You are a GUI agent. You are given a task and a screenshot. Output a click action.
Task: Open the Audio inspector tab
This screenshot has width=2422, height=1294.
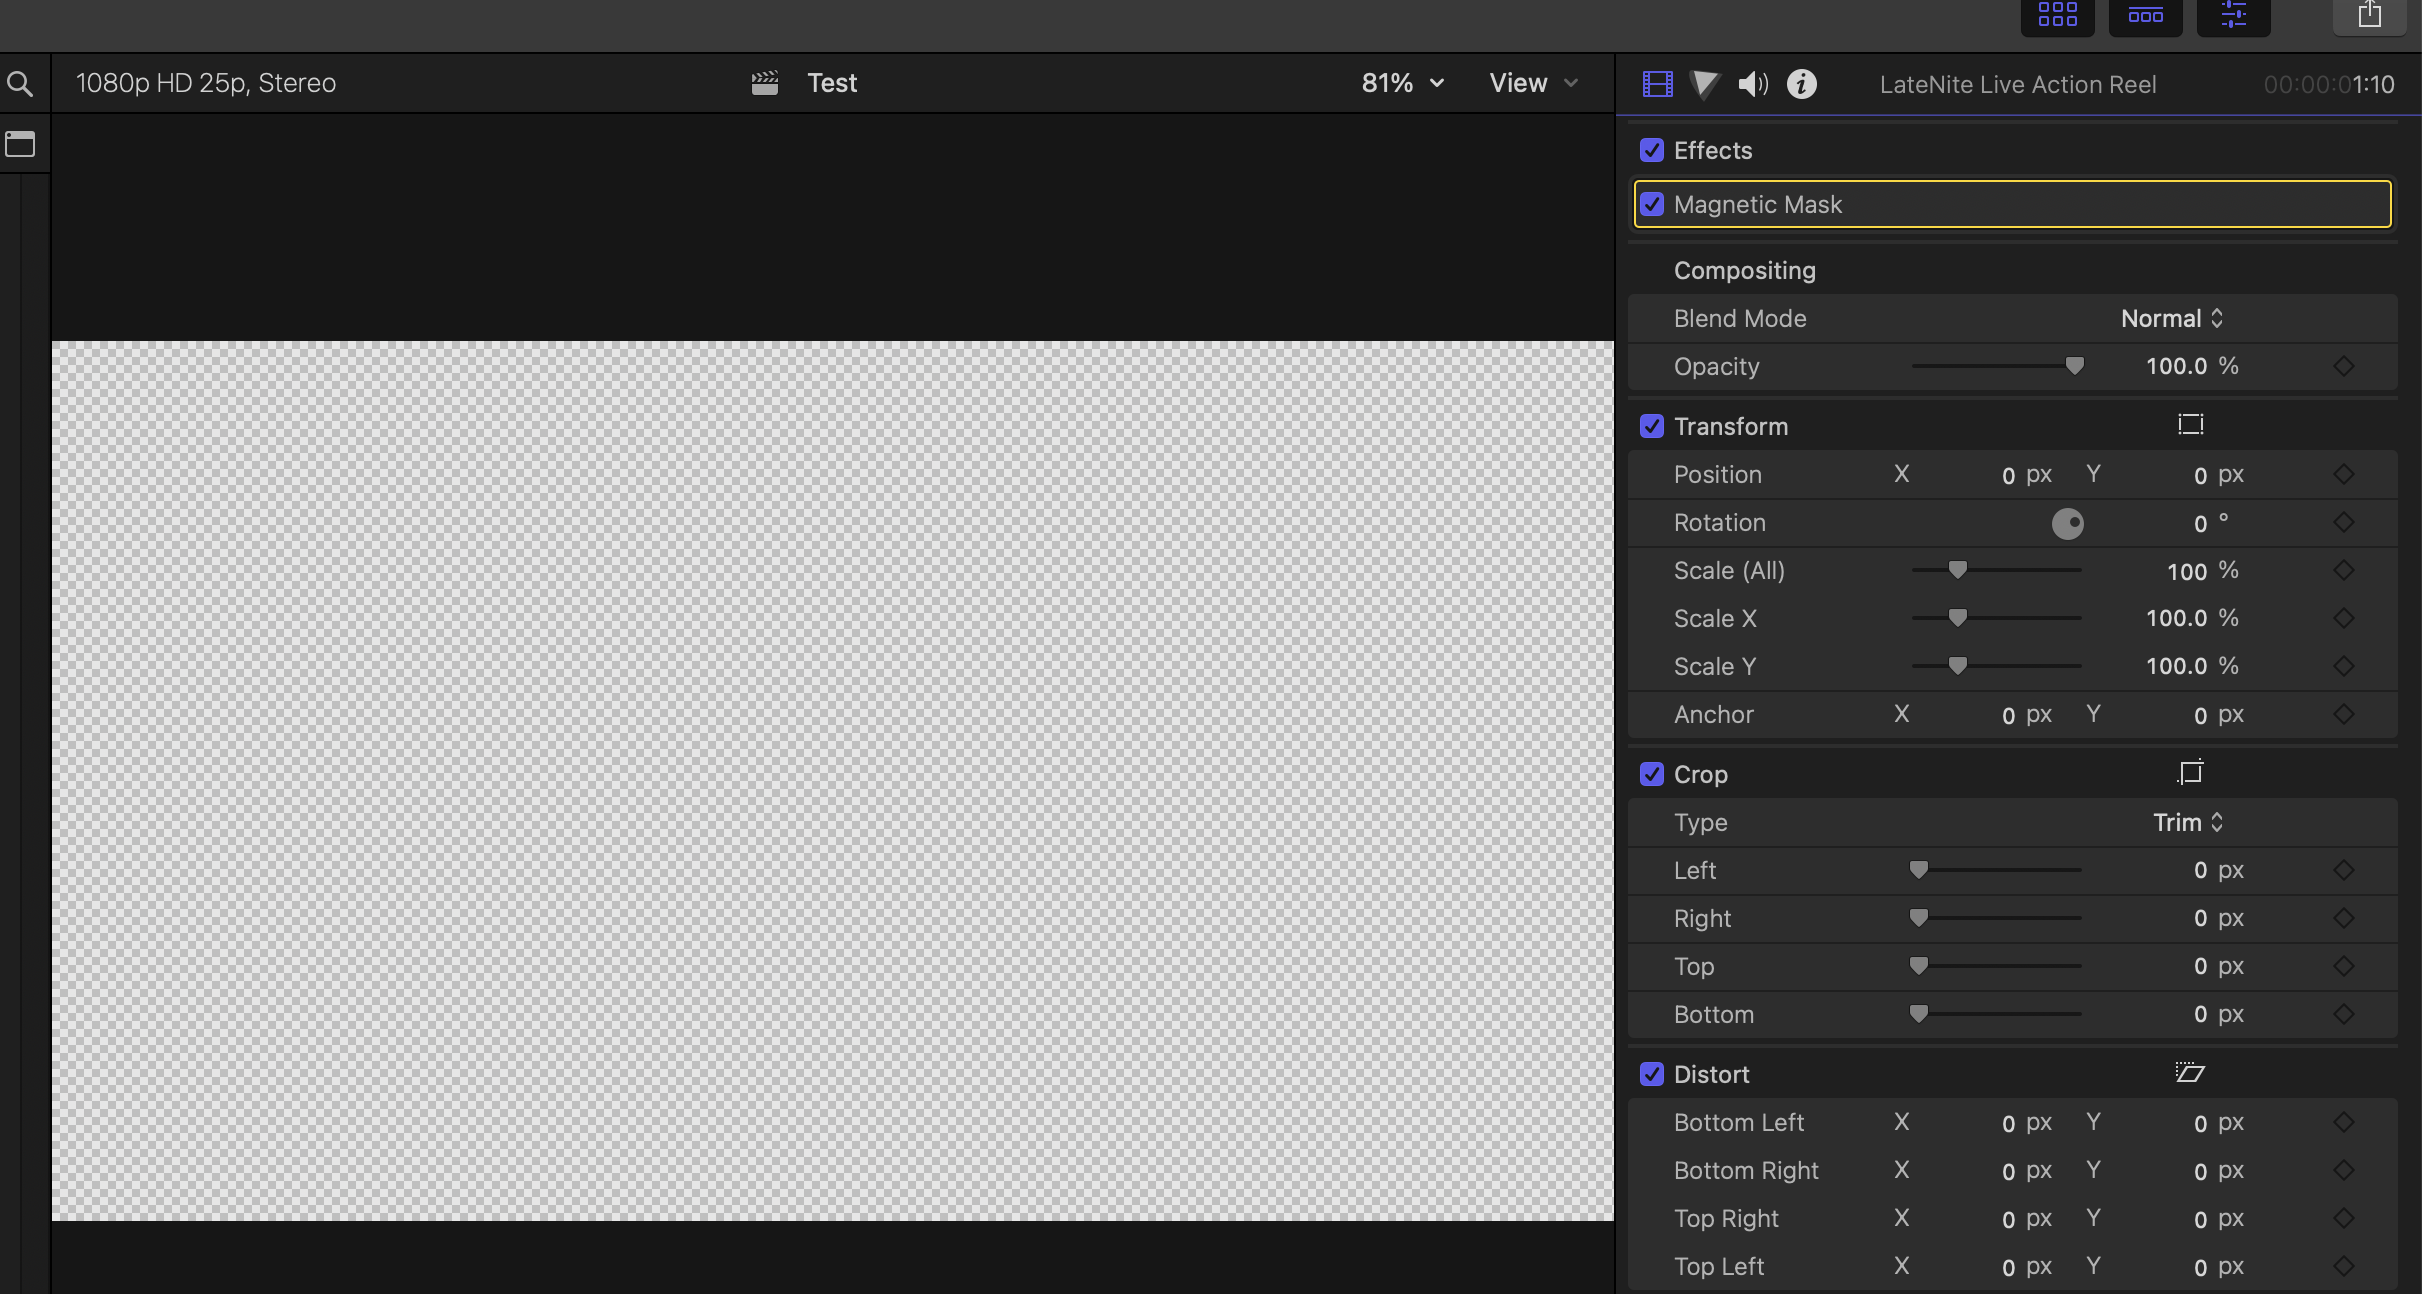pos(1753,84)
